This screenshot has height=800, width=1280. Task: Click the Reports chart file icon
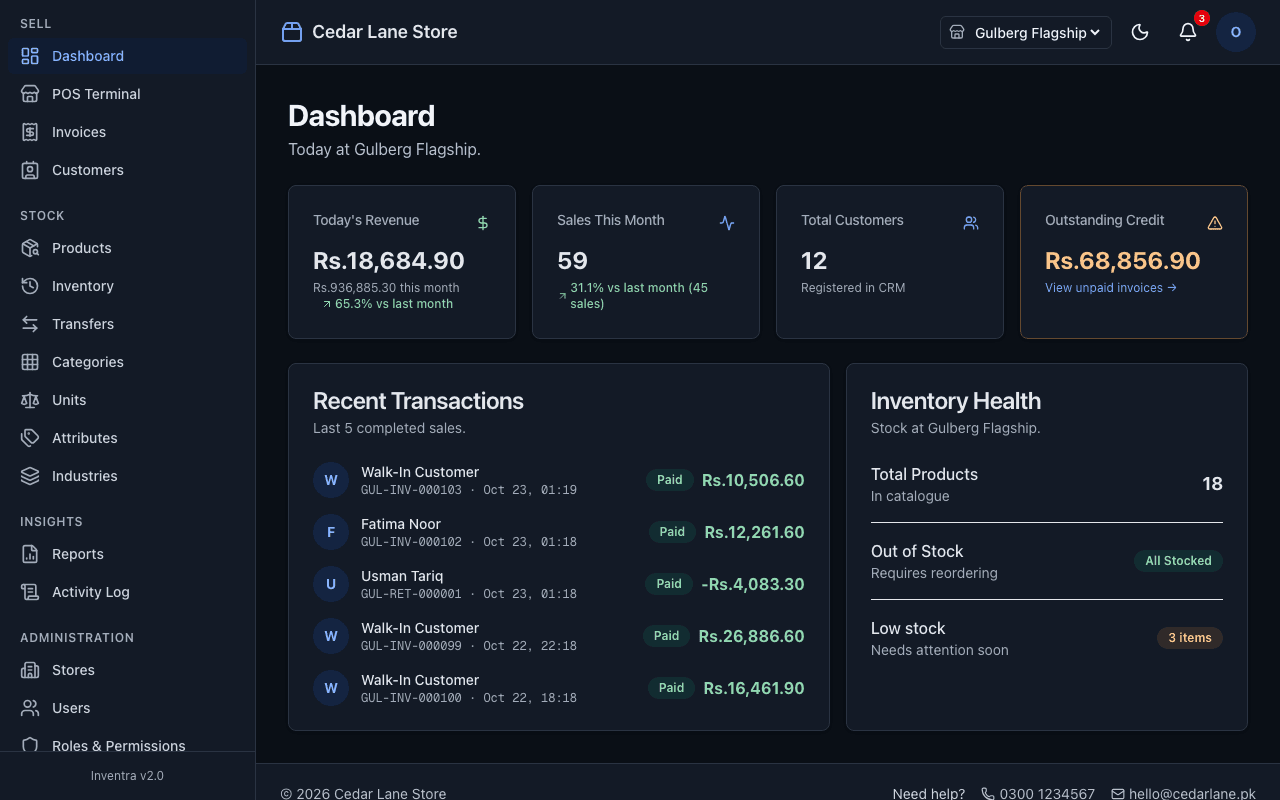(x=30, y=554)
